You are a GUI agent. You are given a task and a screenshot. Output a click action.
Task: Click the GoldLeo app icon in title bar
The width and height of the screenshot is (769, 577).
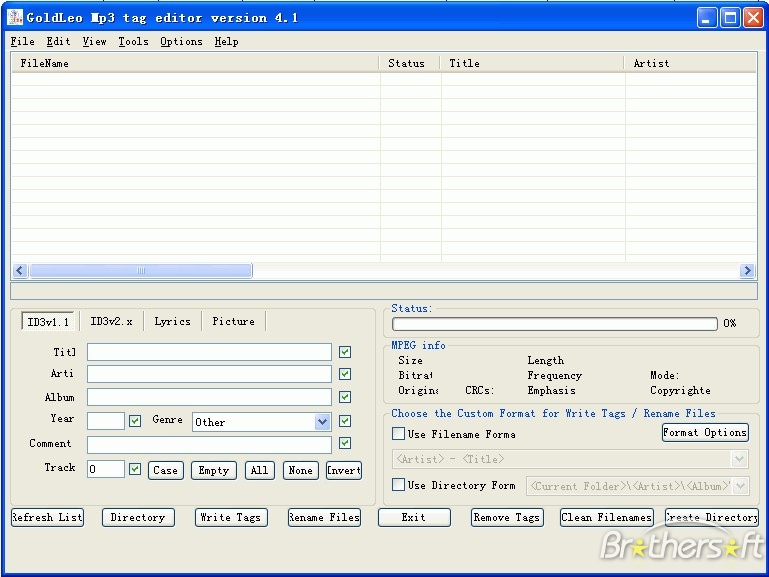pyautogui.click(x=15, y=18)
